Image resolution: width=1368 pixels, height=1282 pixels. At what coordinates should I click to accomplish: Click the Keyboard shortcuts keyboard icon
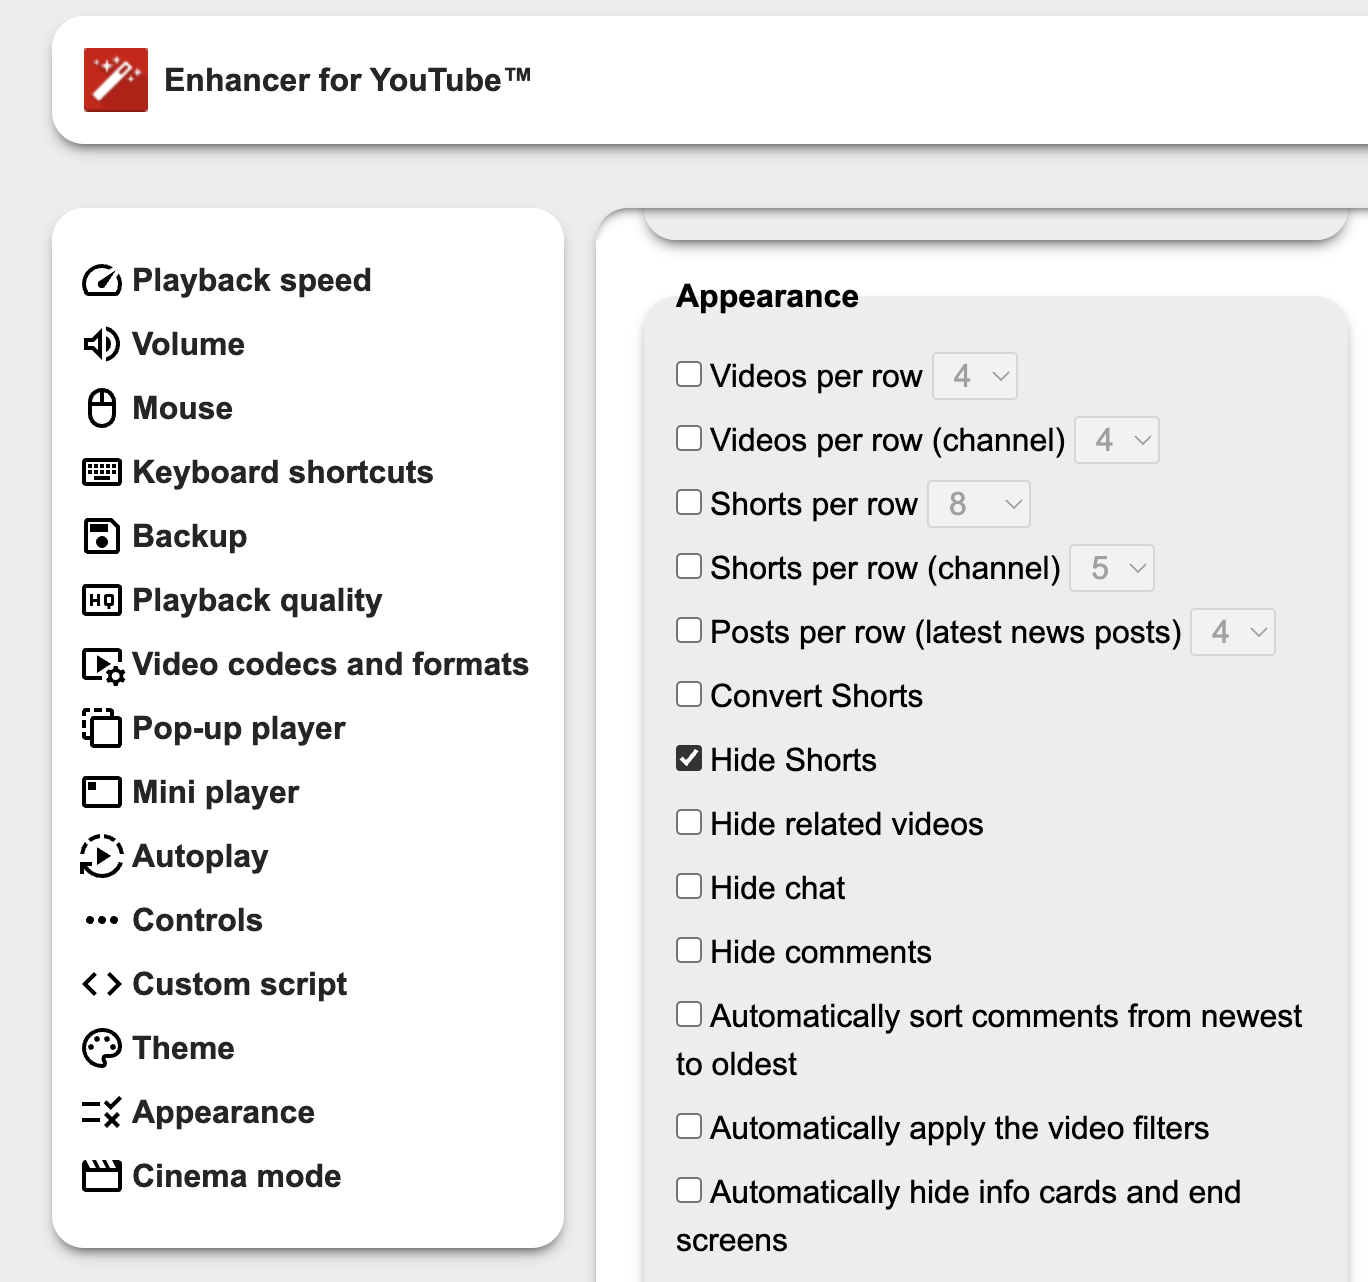pyautogui.click(x=101, y=472)
